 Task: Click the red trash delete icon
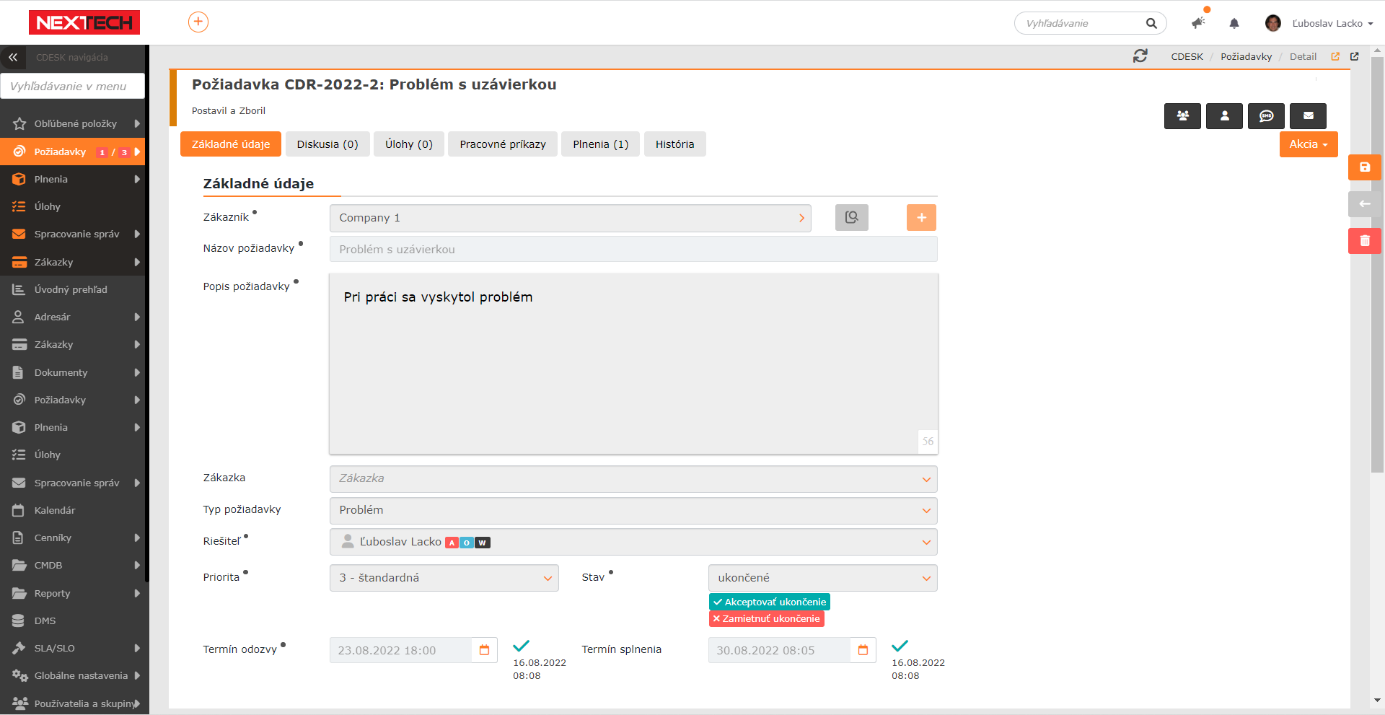click(1364, 240)
